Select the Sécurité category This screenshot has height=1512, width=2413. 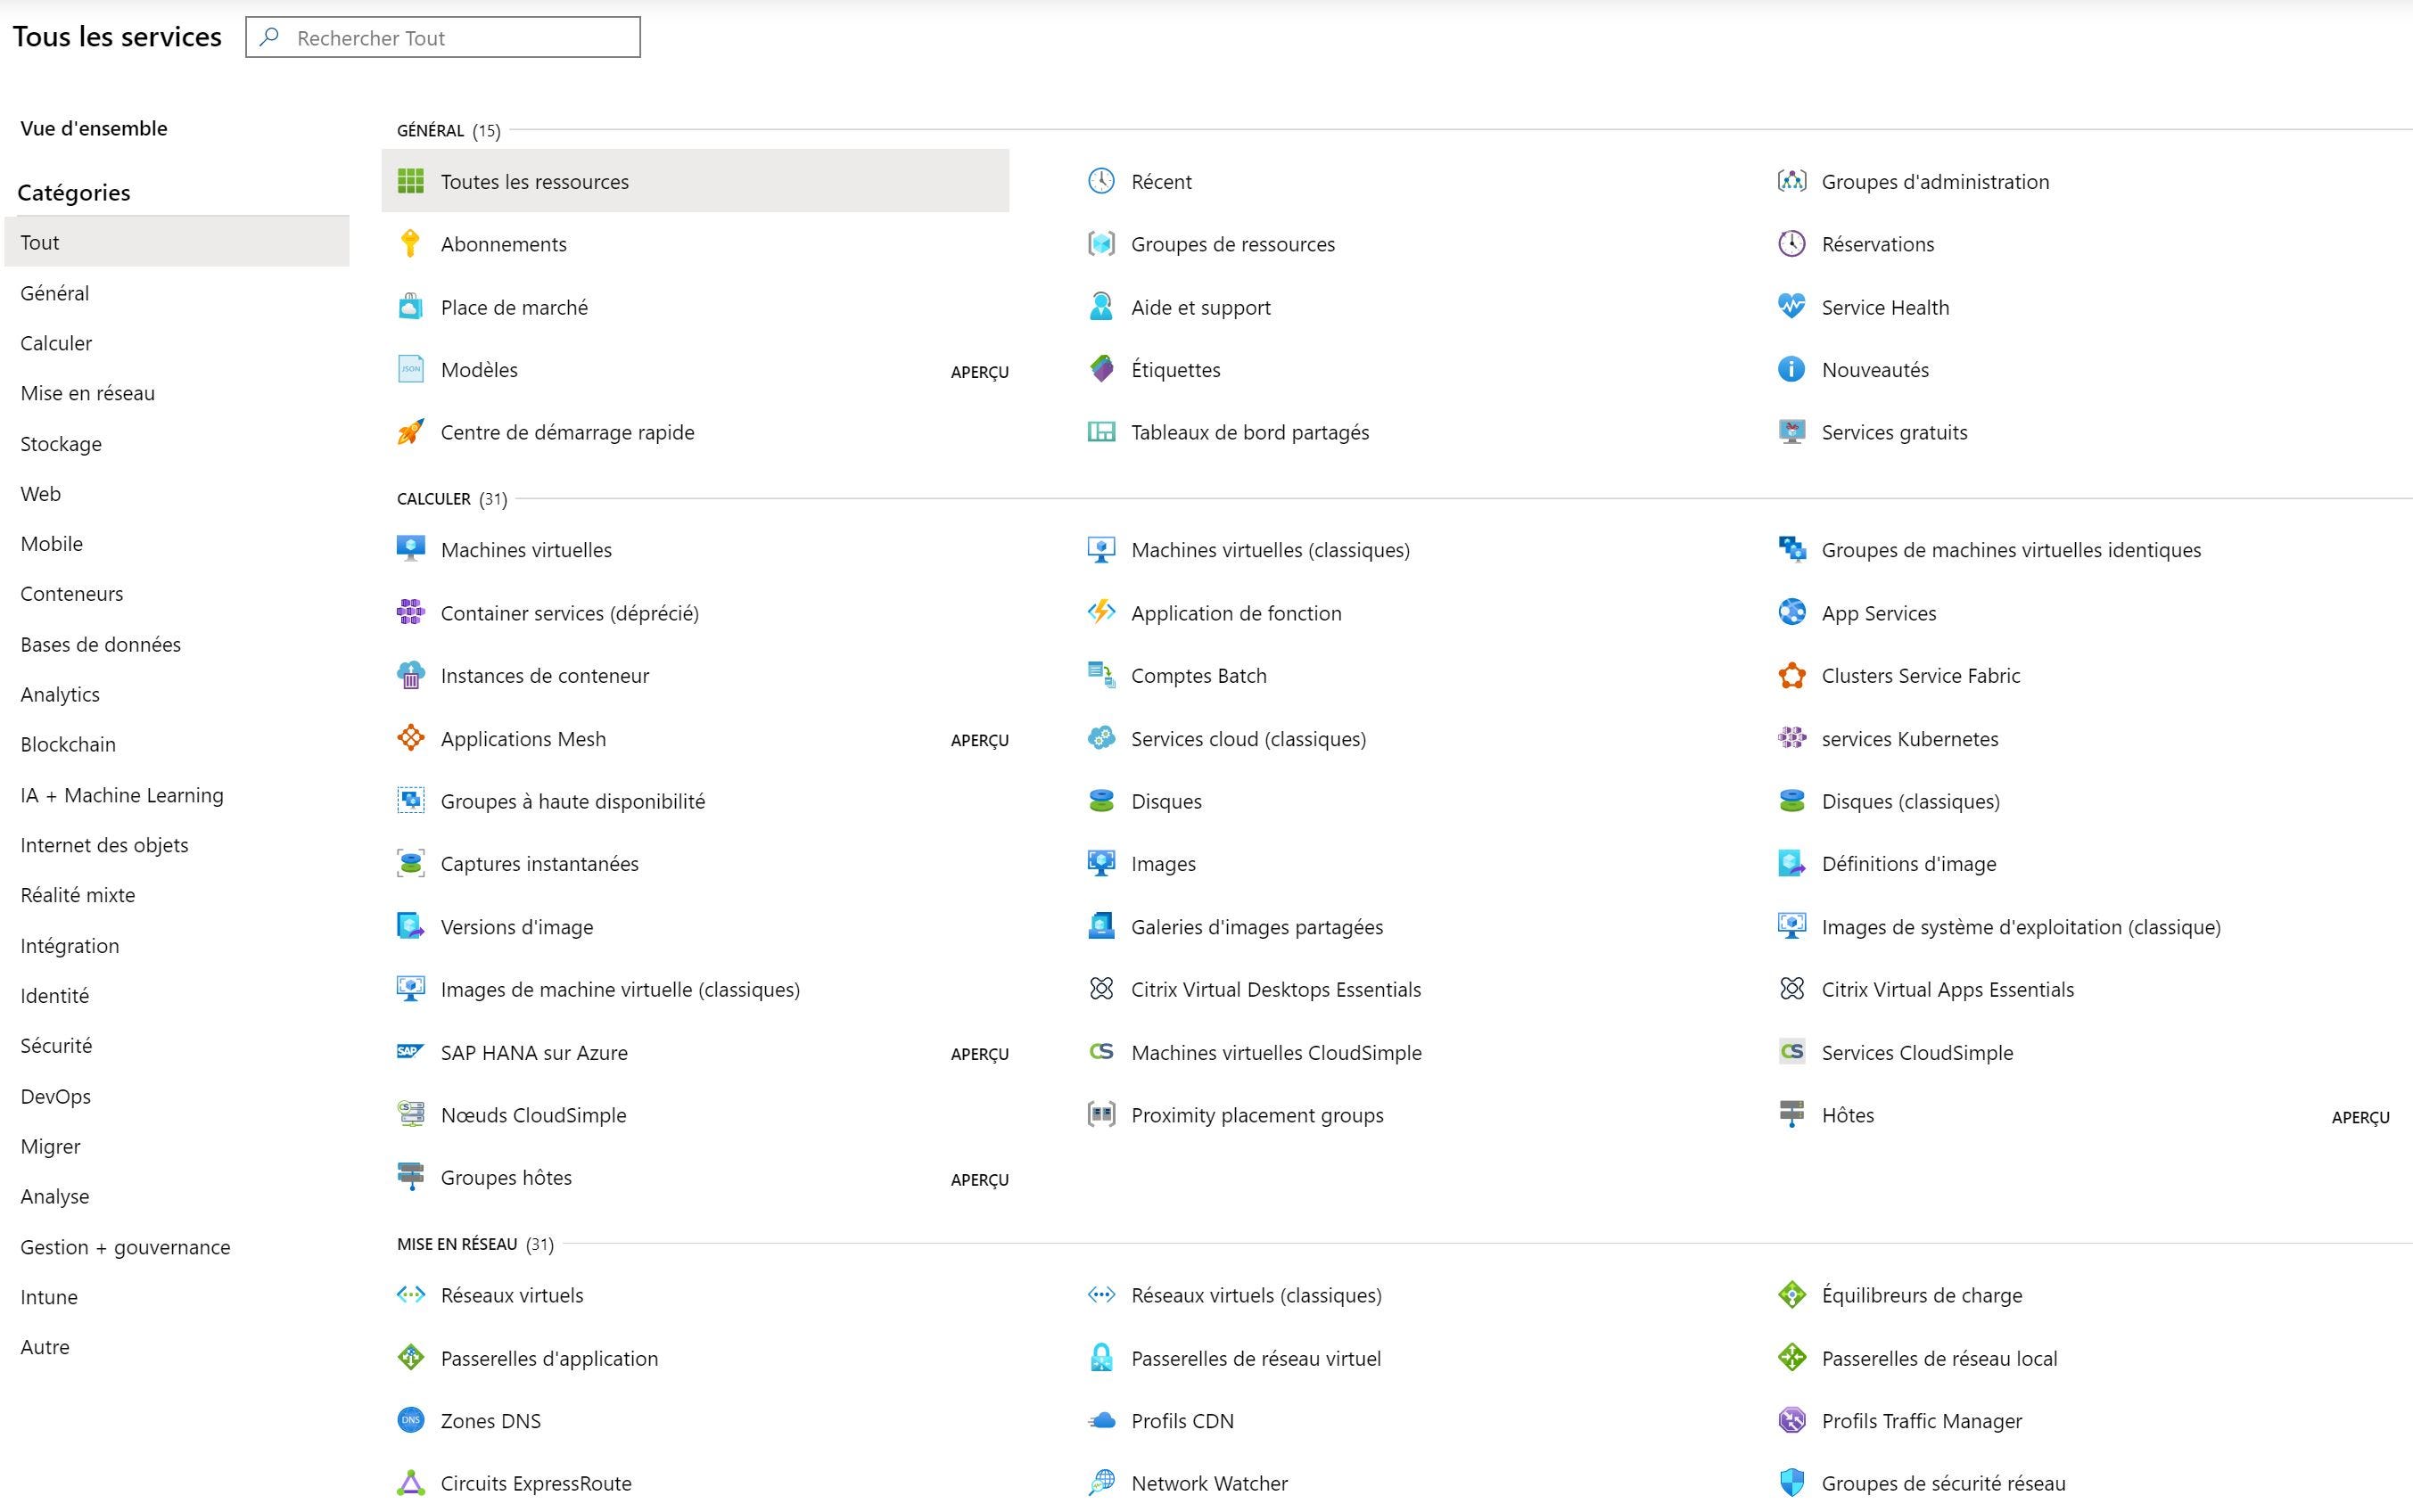click(x=56, y=1045)
